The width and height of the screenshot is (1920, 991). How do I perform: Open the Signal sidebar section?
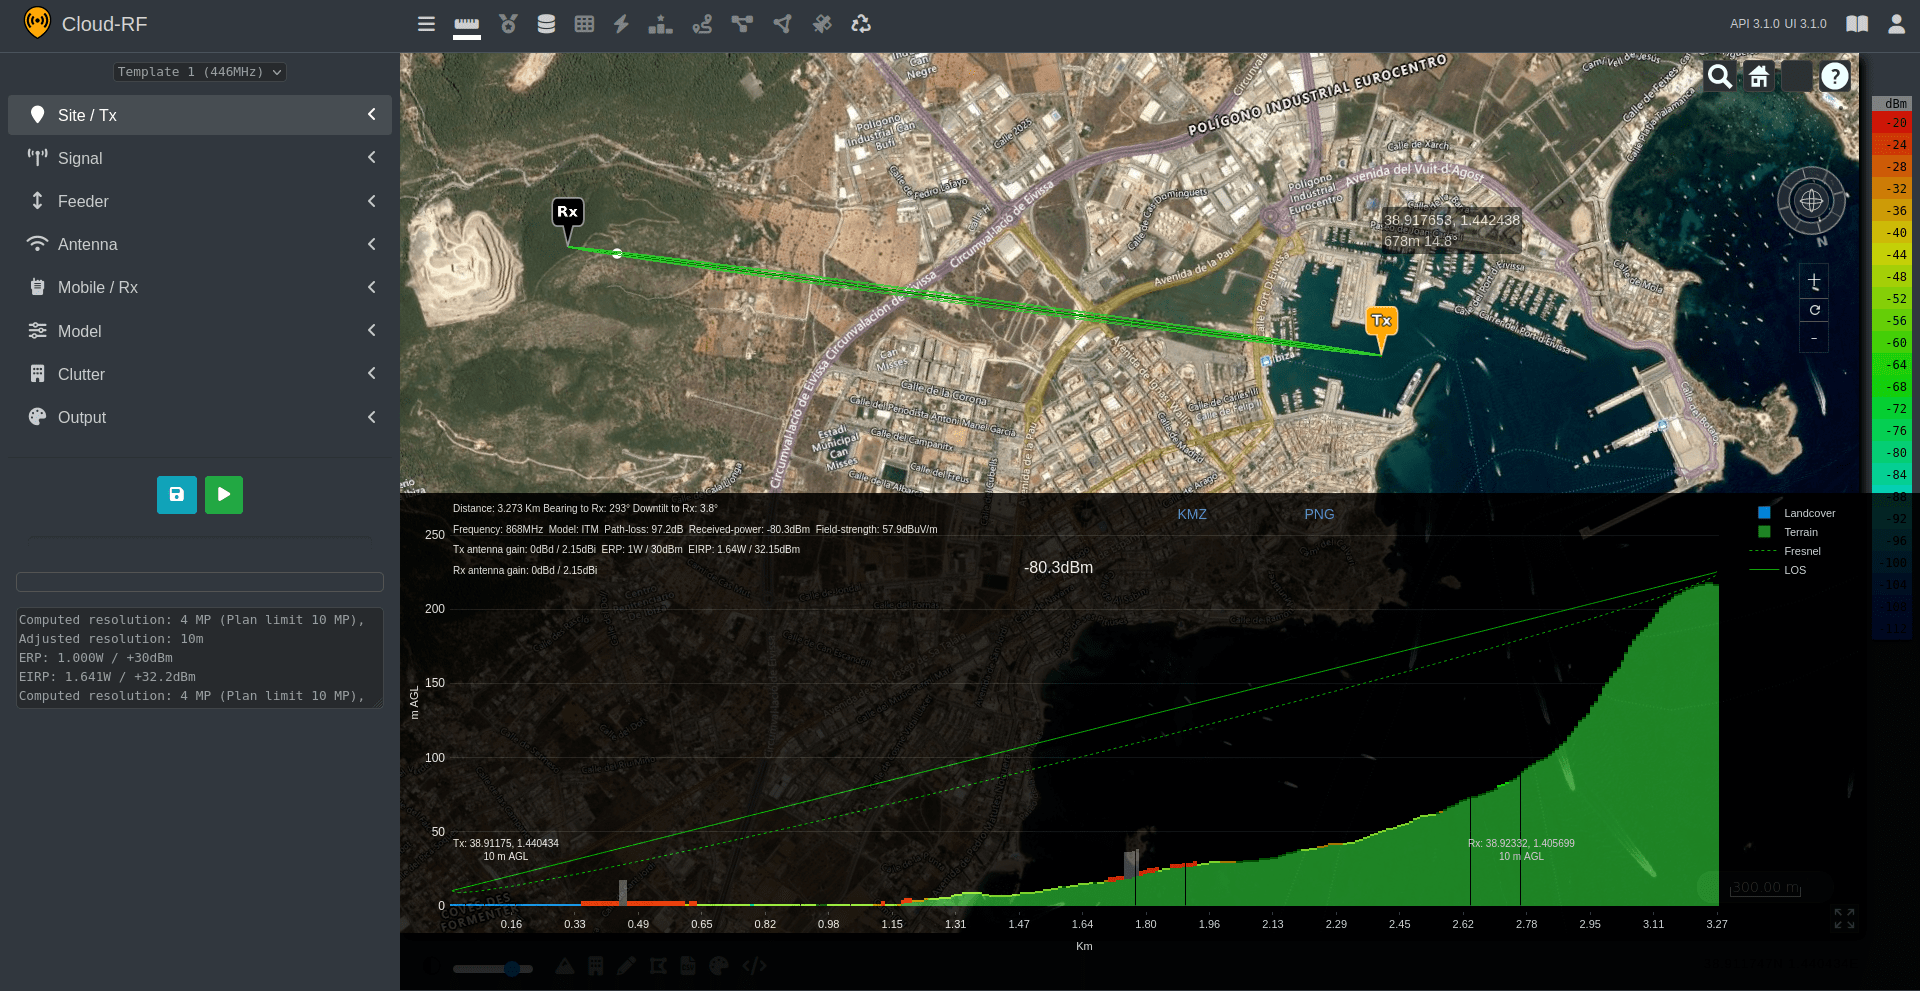(x=199, y=158)
